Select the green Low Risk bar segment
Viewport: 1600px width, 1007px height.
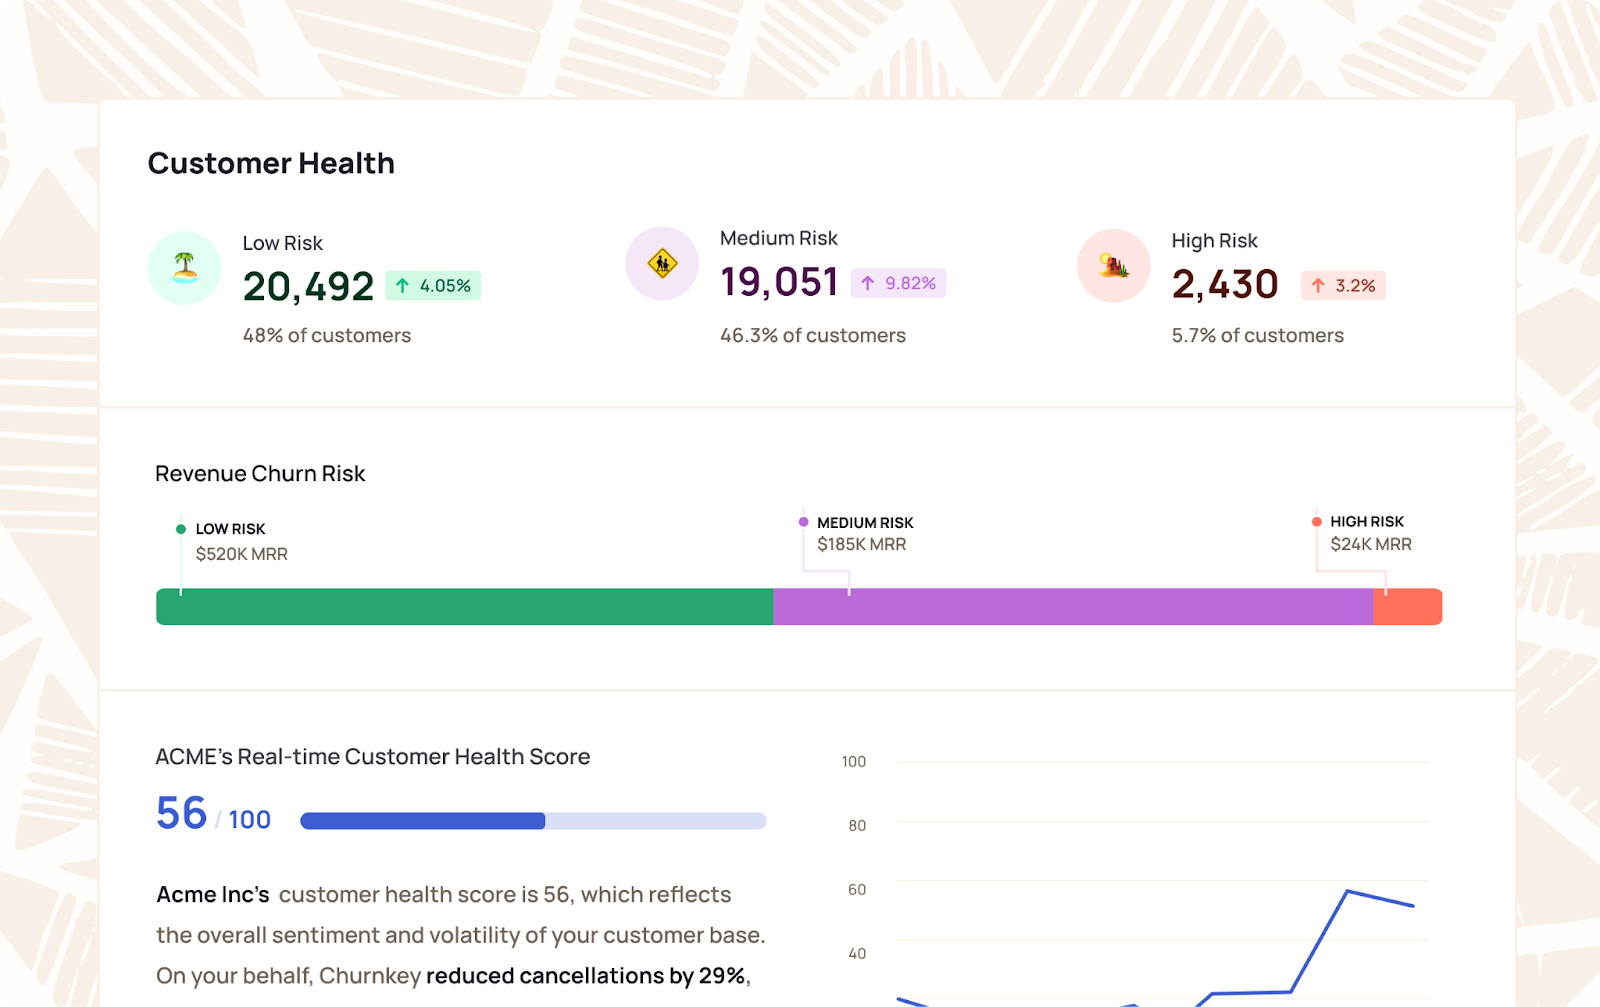[465, 607]
